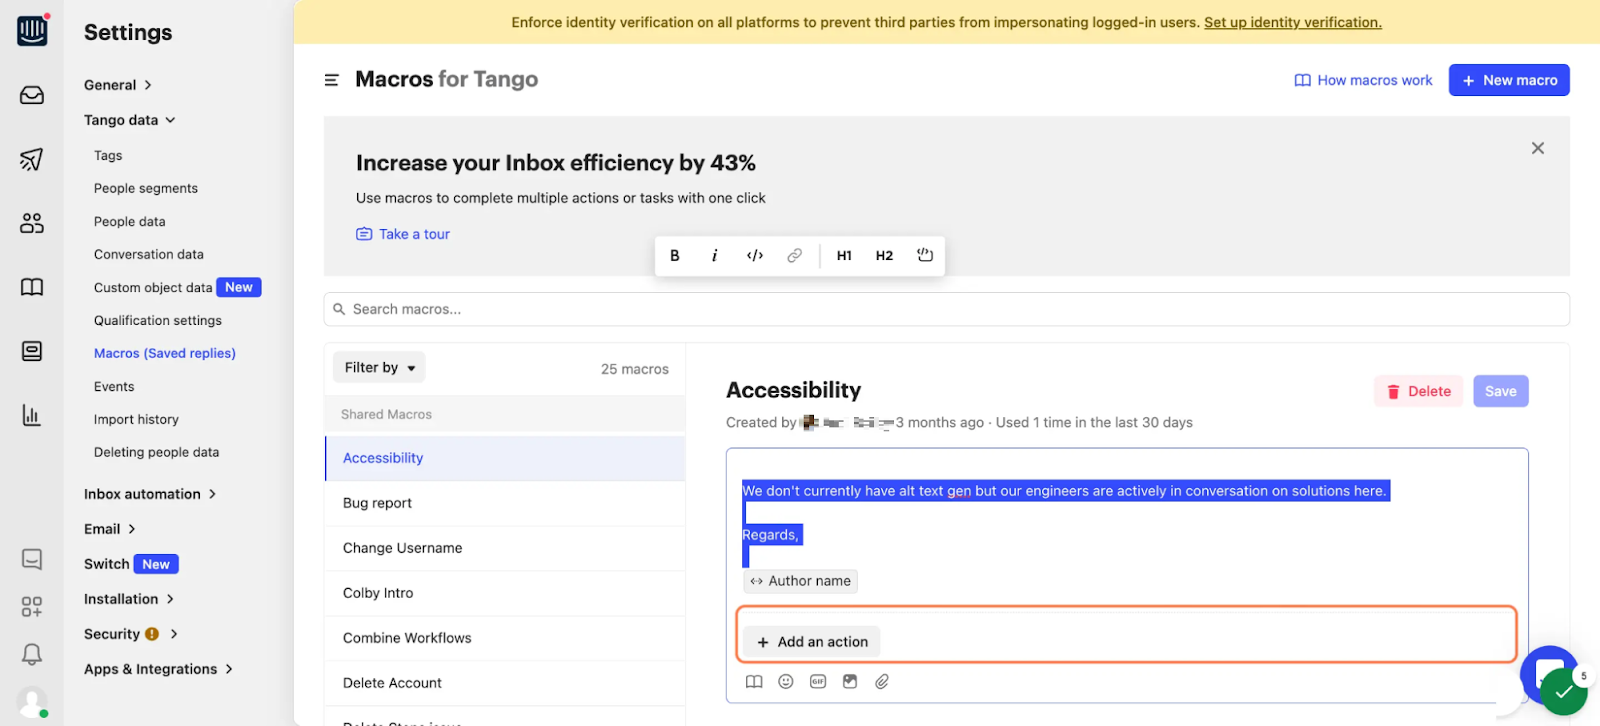Open the Contacts people icon
This screenshot has height=726, width=1600.
(32, 223)
